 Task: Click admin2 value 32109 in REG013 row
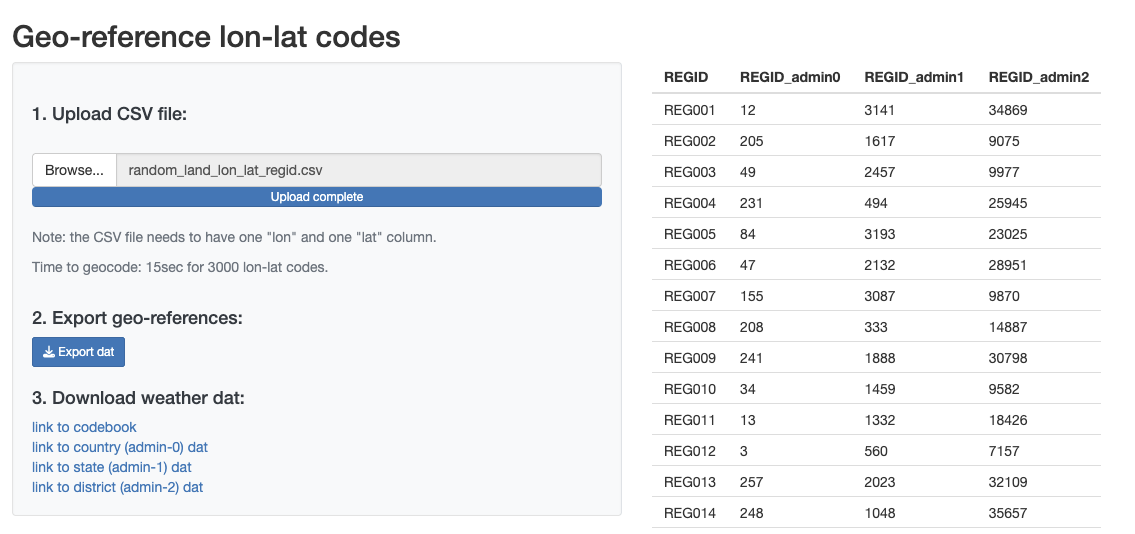[x=1008, y=483]
